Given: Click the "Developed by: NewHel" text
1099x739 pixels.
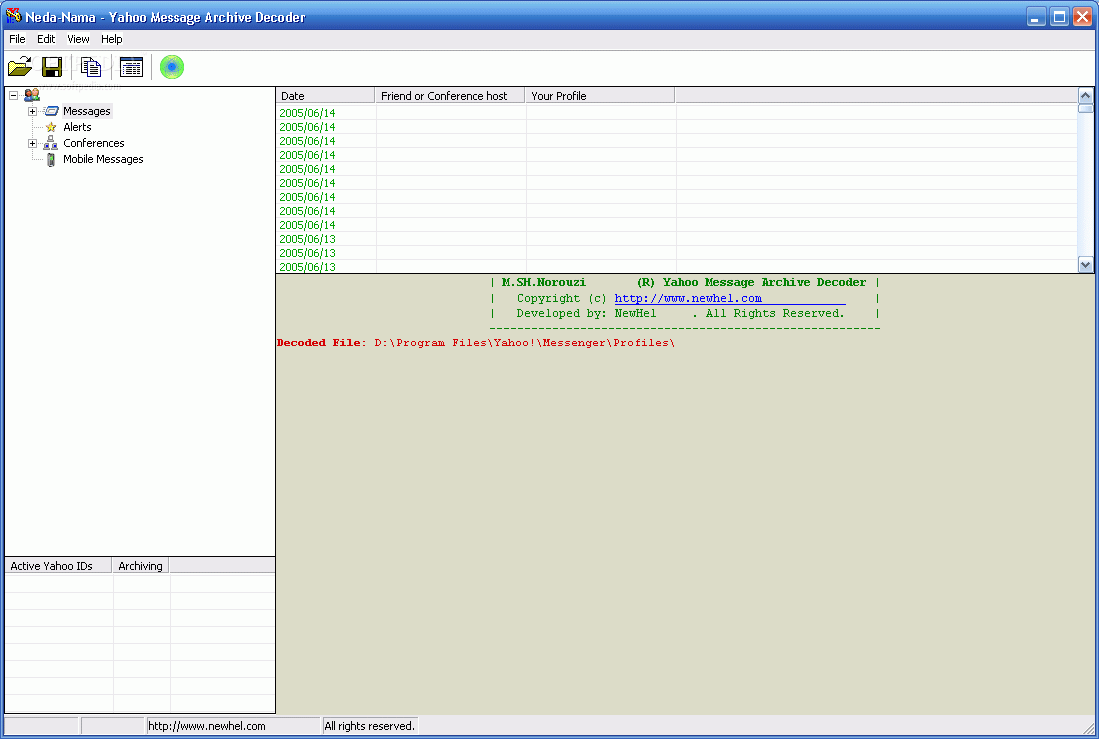Looking at the screenshot, I should pos(587,313).
